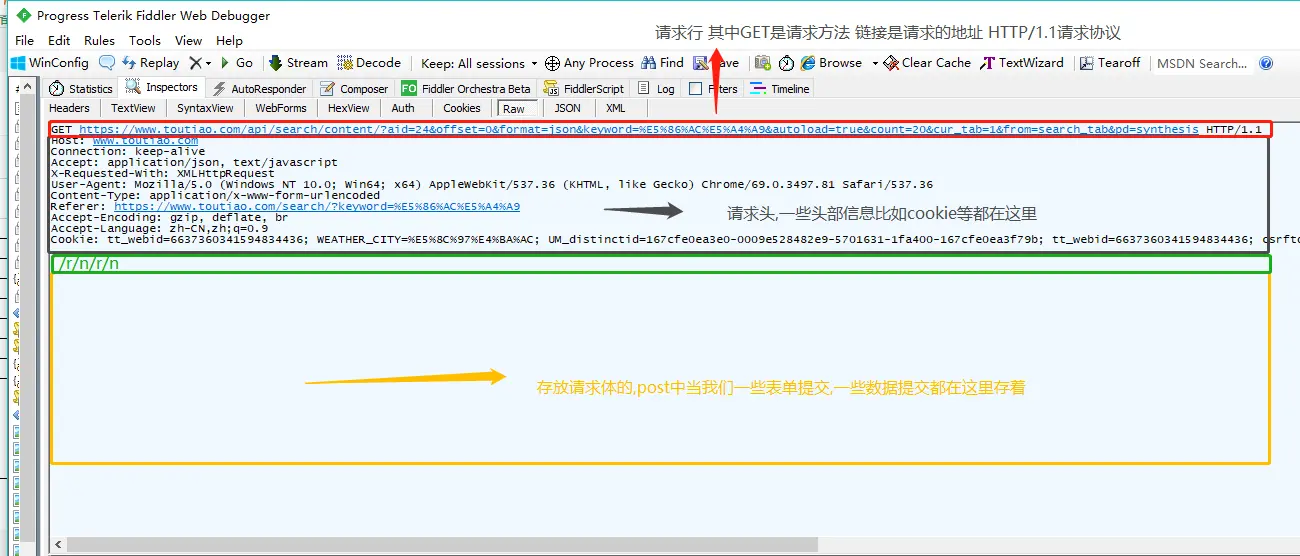Click the Host www.toutiao.com link
The height and width of the screenshot is (556, 1300).
[145, 141]
